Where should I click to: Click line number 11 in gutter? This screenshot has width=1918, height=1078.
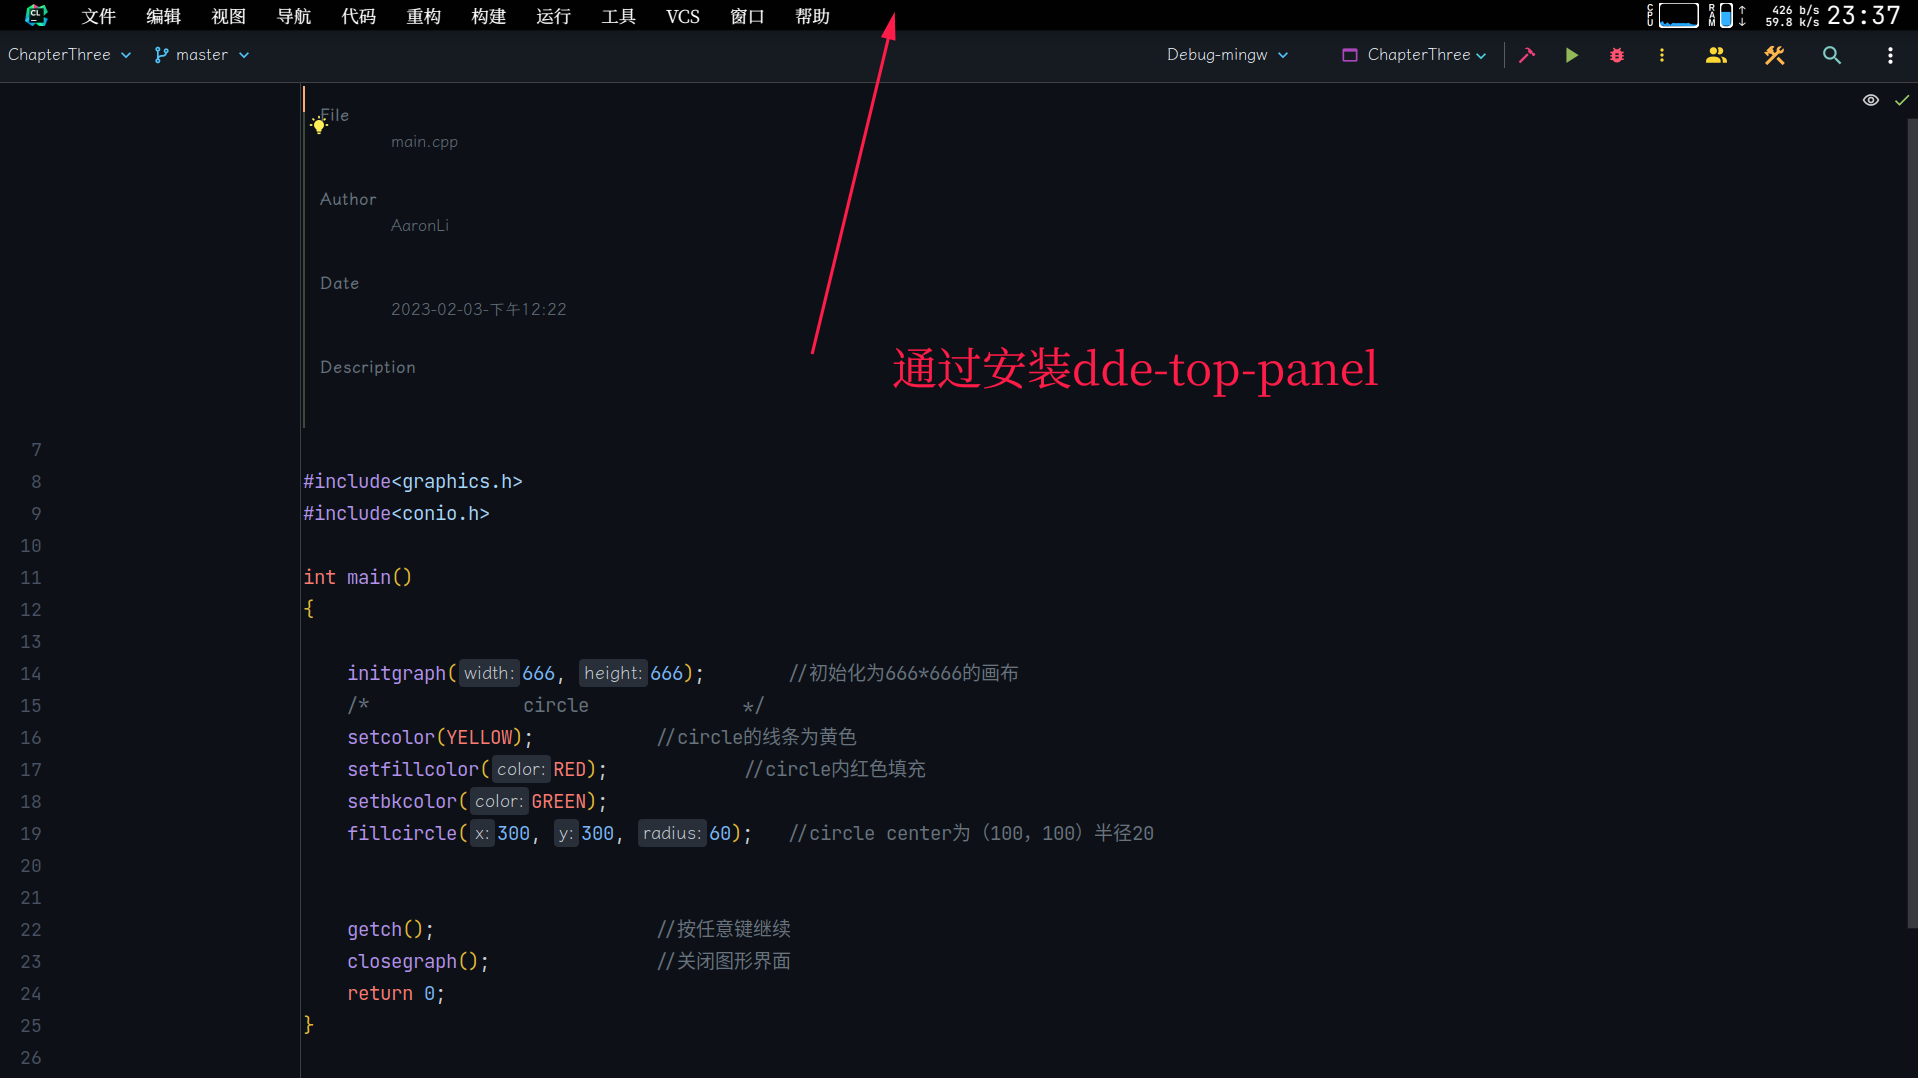click(x=31, y=577)
